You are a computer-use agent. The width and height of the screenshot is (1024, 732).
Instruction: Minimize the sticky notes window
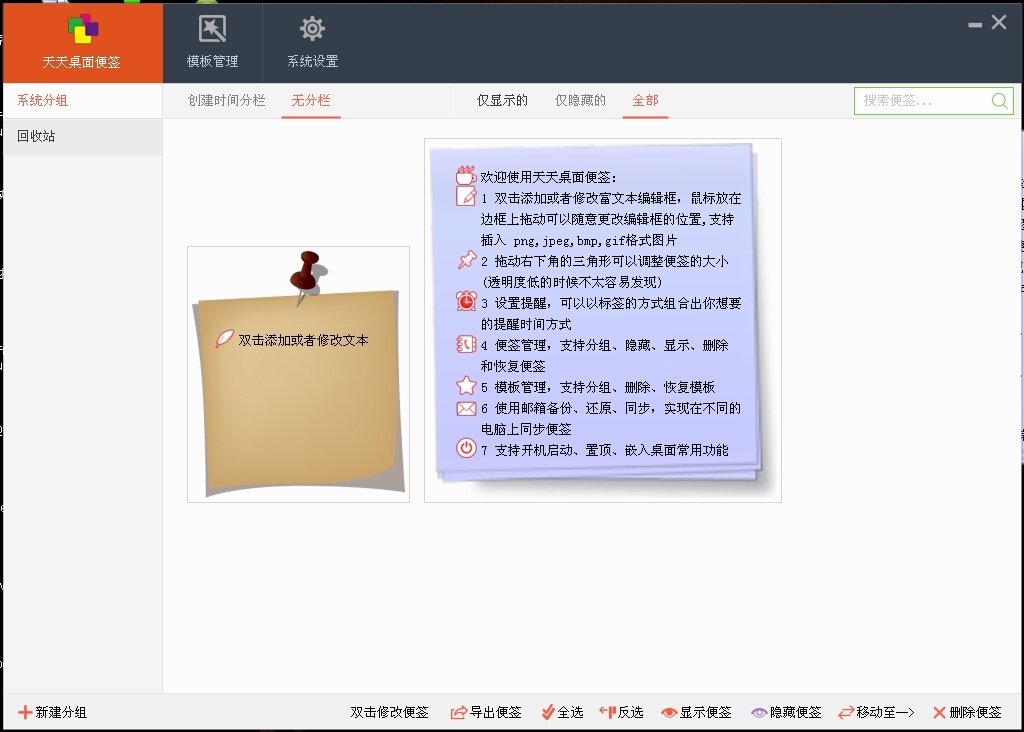coord(975,24)
